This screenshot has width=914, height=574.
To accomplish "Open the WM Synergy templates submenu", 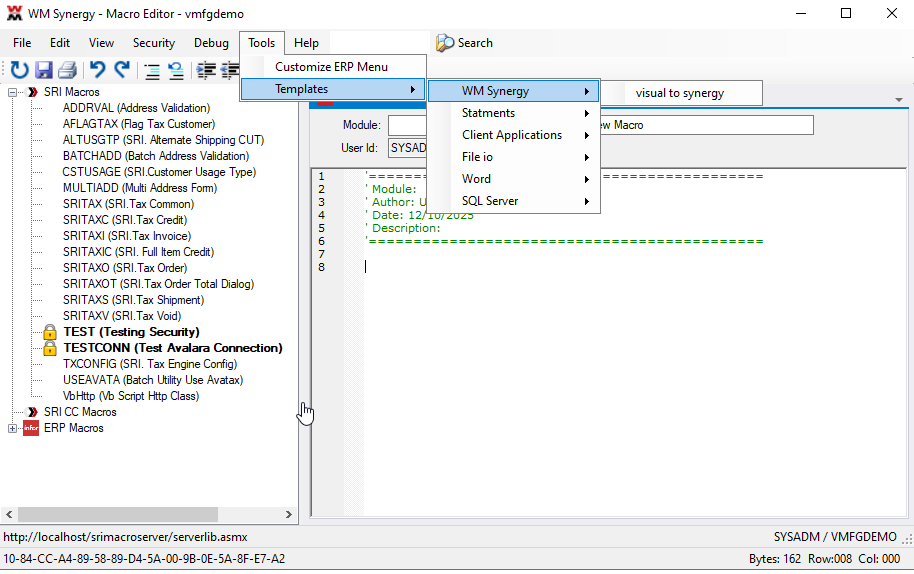I will [x=513, y=91].
